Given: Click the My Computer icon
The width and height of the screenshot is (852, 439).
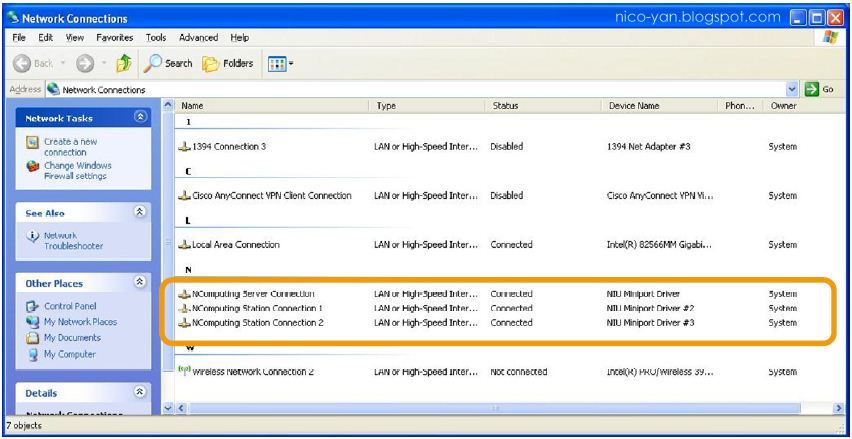Looking at the screenshot, I should [x=33, y=354].
